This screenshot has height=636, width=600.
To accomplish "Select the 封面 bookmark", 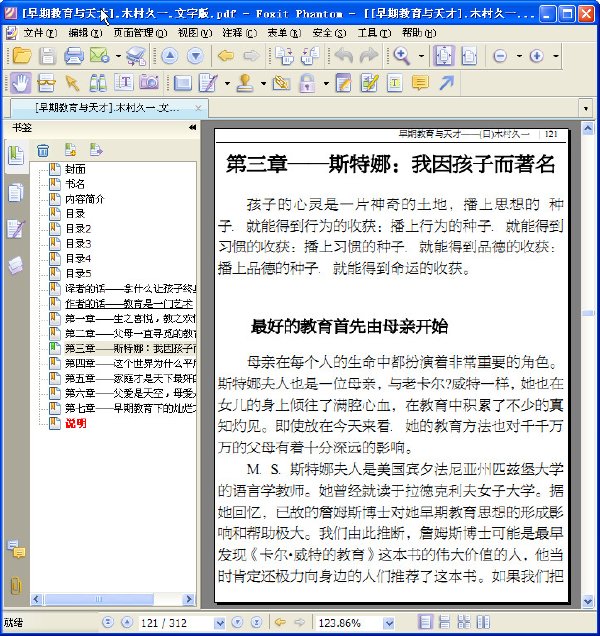I will [75, 169].
